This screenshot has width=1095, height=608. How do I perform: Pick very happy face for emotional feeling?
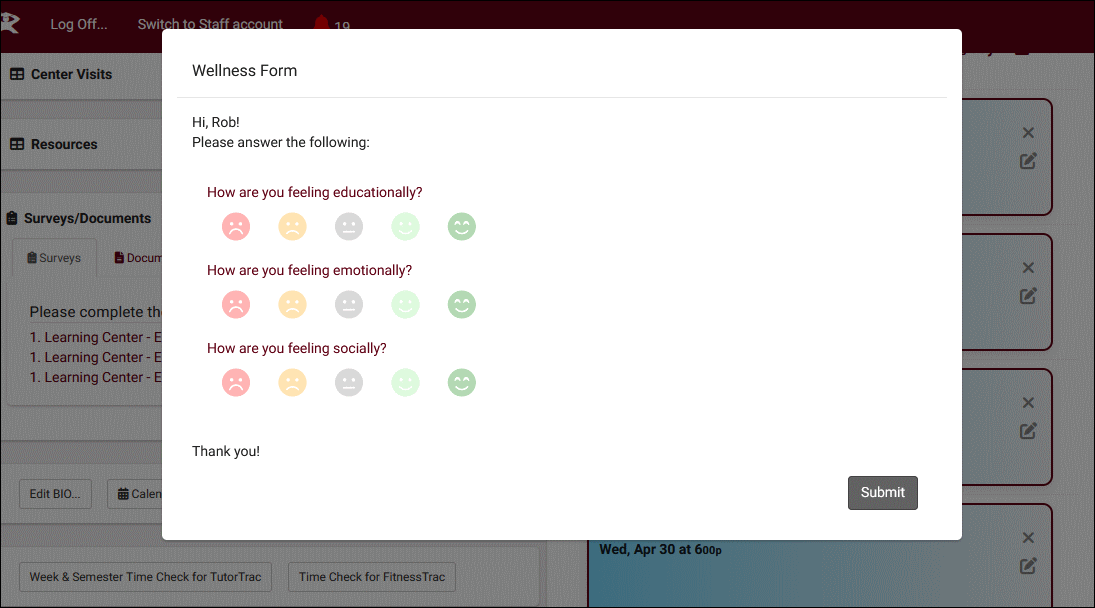pos(461,305)
